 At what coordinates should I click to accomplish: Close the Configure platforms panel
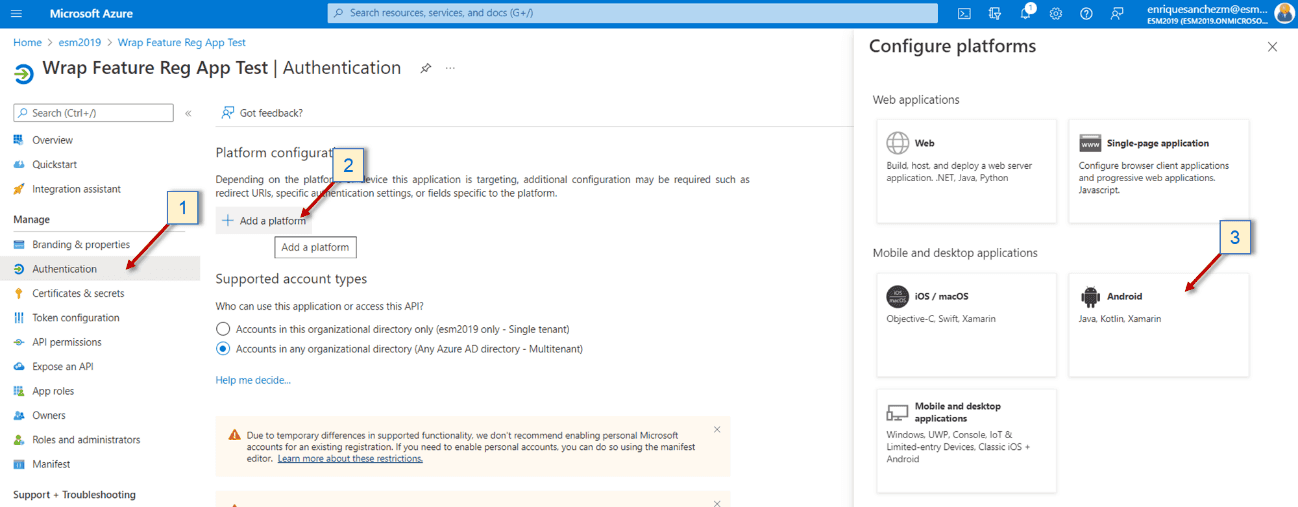point(1272,47)
